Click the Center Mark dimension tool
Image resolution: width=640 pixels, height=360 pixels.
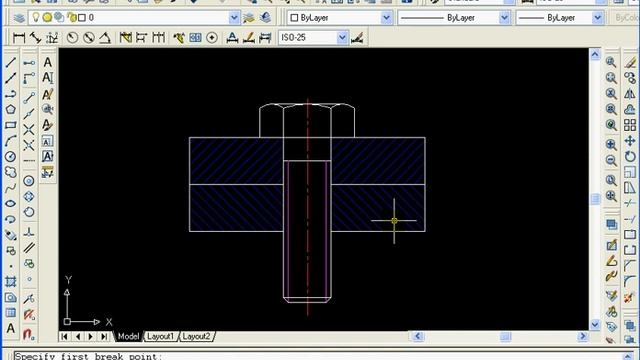212,38
